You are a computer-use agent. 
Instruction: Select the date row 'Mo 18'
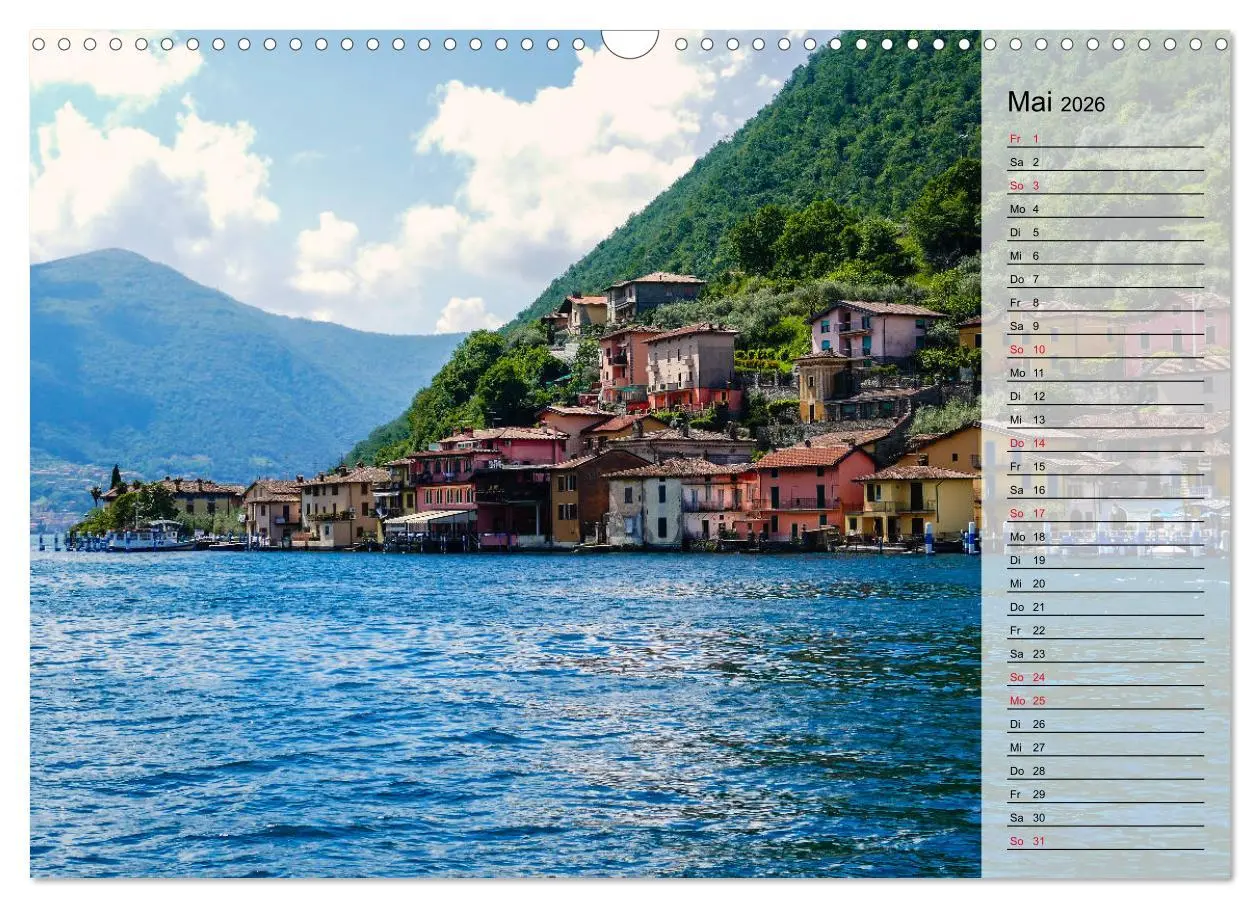click(1105, 536)
